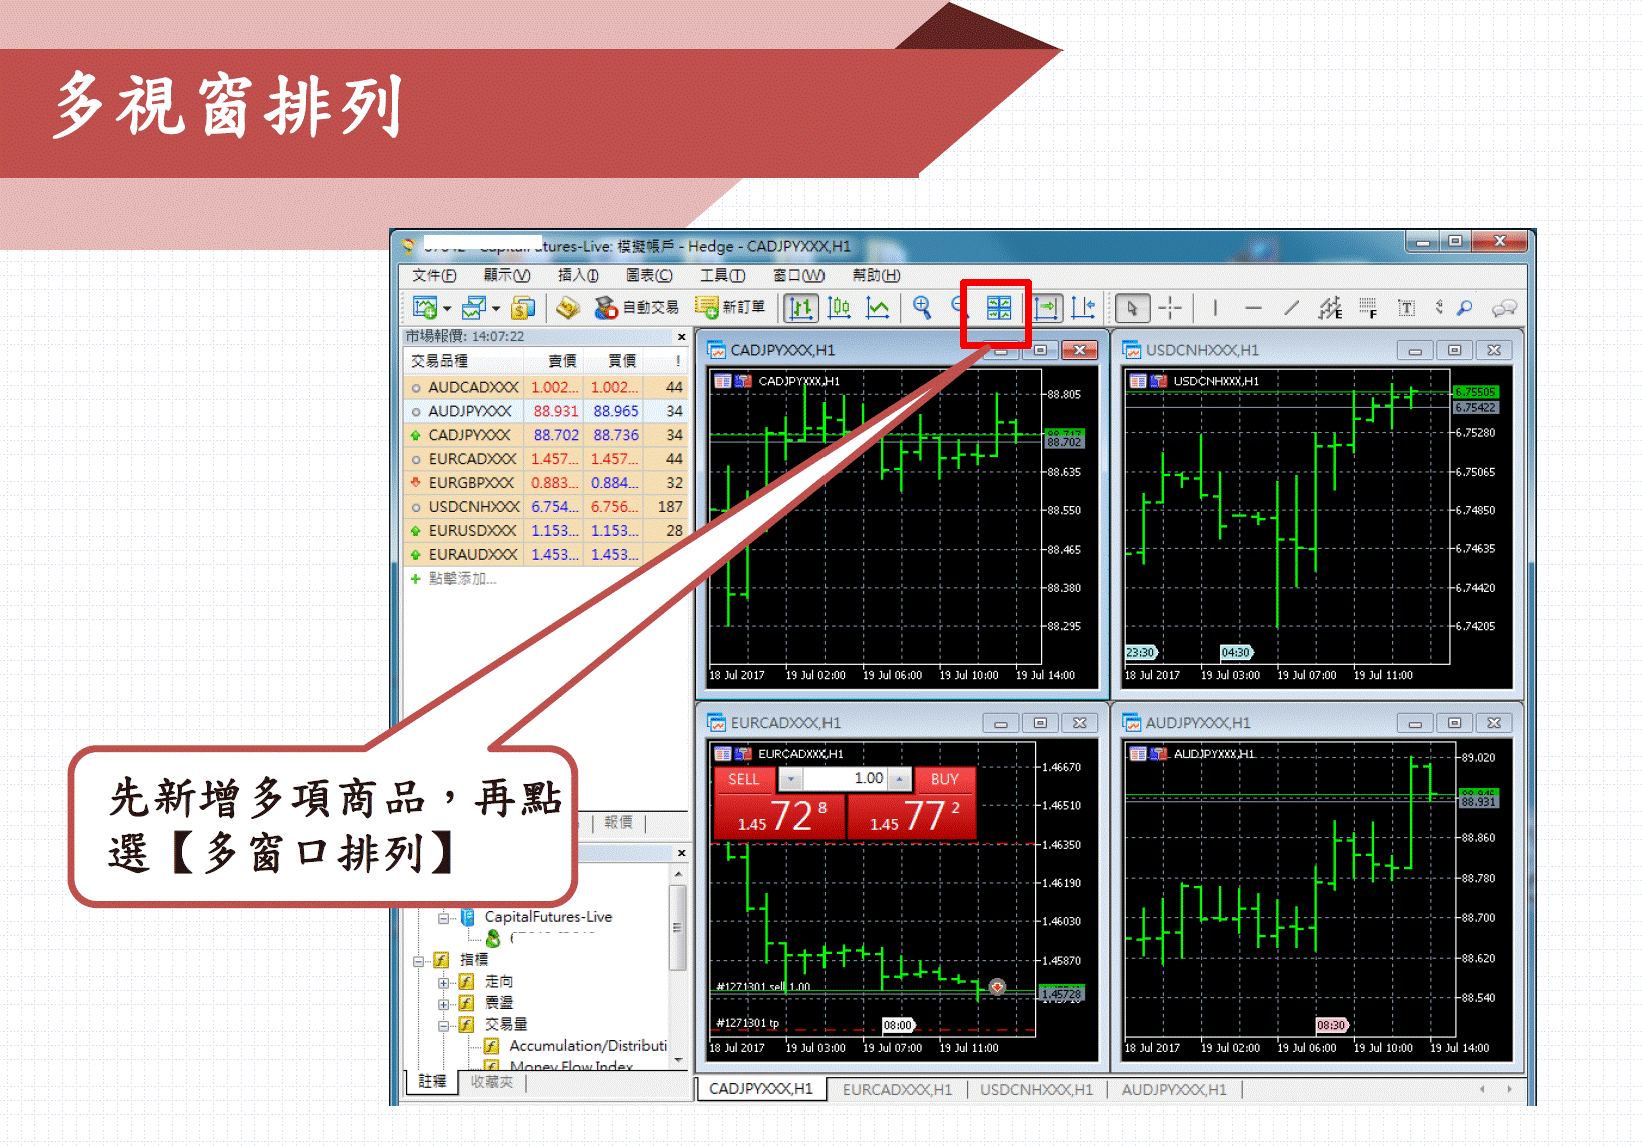Switch chart to candlesticks mode
Image resolution: width=1642 pixels, height=1146 pixels.
[x=839, y=308]
